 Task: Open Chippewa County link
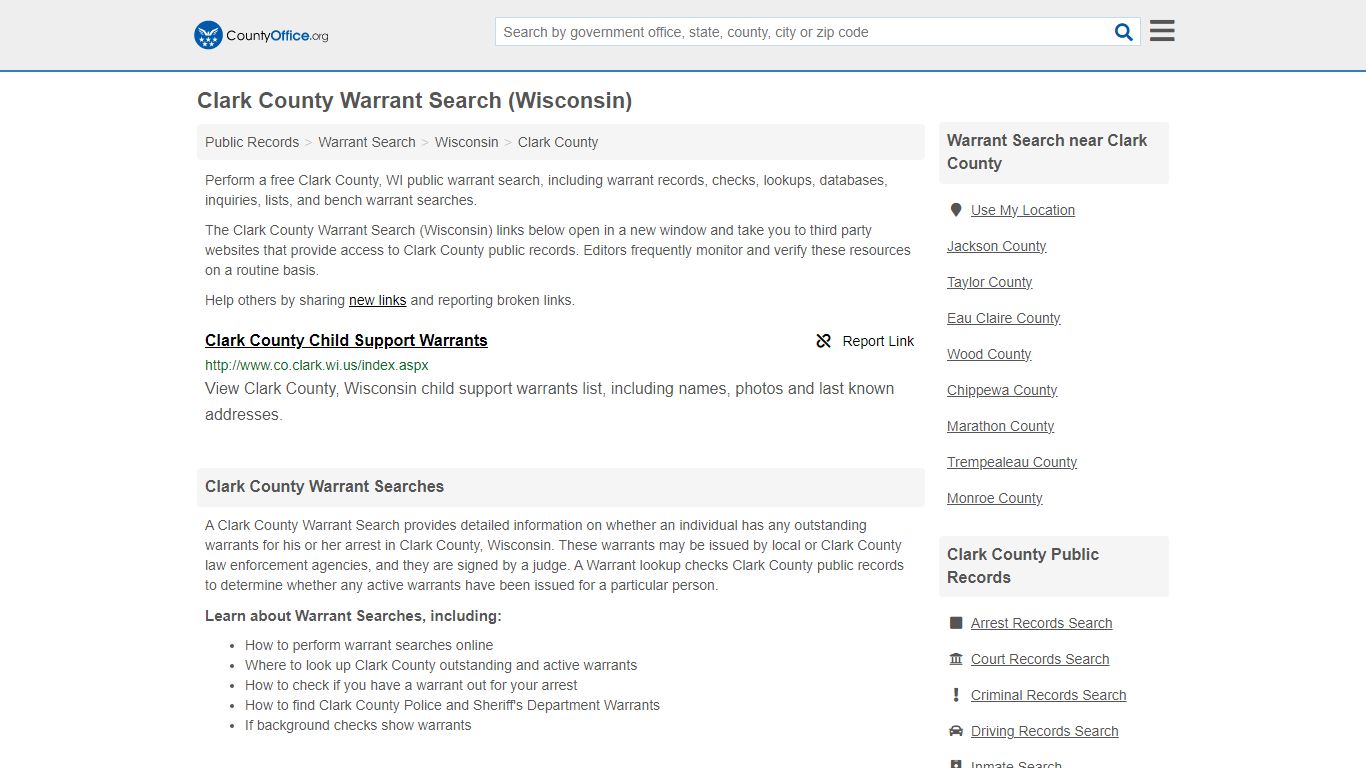[x=1002, y=390]
